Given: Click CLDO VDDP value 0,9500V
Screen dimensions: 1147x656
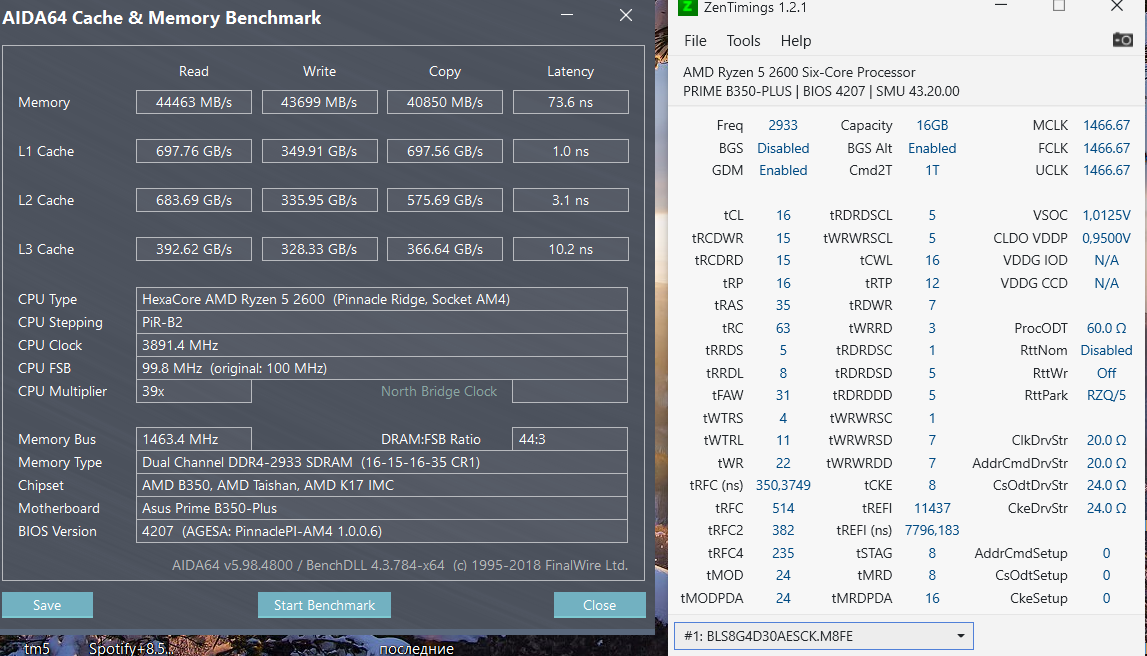Looking at the screenshot, I should point(1106,238).
